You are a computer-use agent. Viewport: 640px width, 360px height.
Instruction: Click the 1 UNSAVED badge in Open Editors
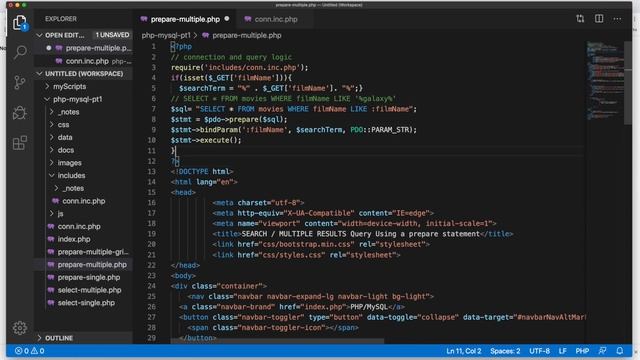pos(112,35)
